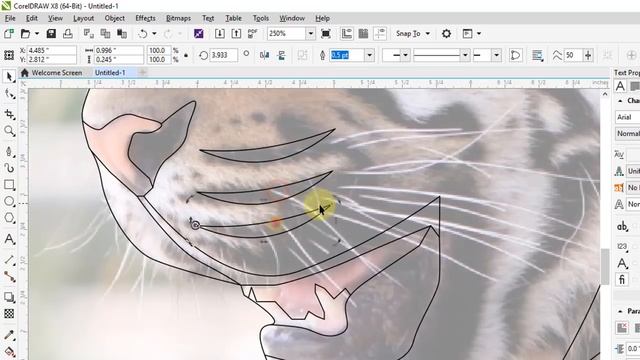The image size is (640, 360).
Task: Cut selection to clipboard
Action: pos(89,33)
